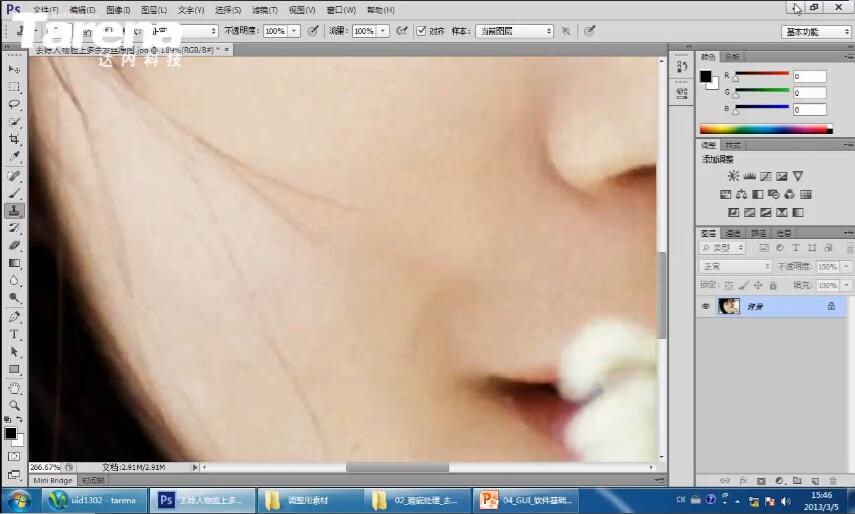Select the Path Selection tool

point(14,352)
